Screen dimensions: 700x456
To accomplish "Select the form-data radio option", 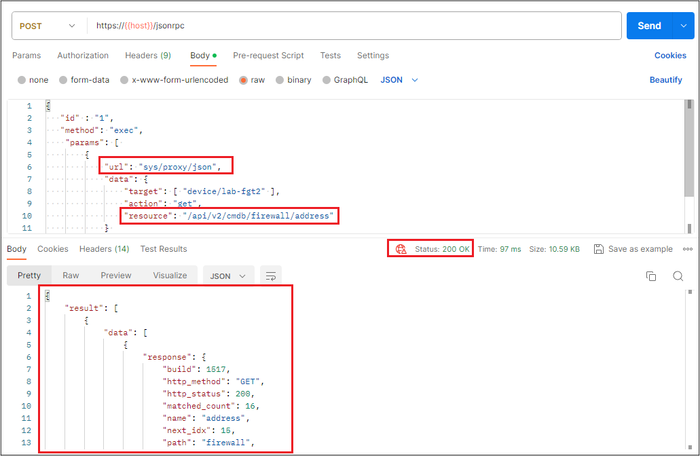I will [63, 80].
